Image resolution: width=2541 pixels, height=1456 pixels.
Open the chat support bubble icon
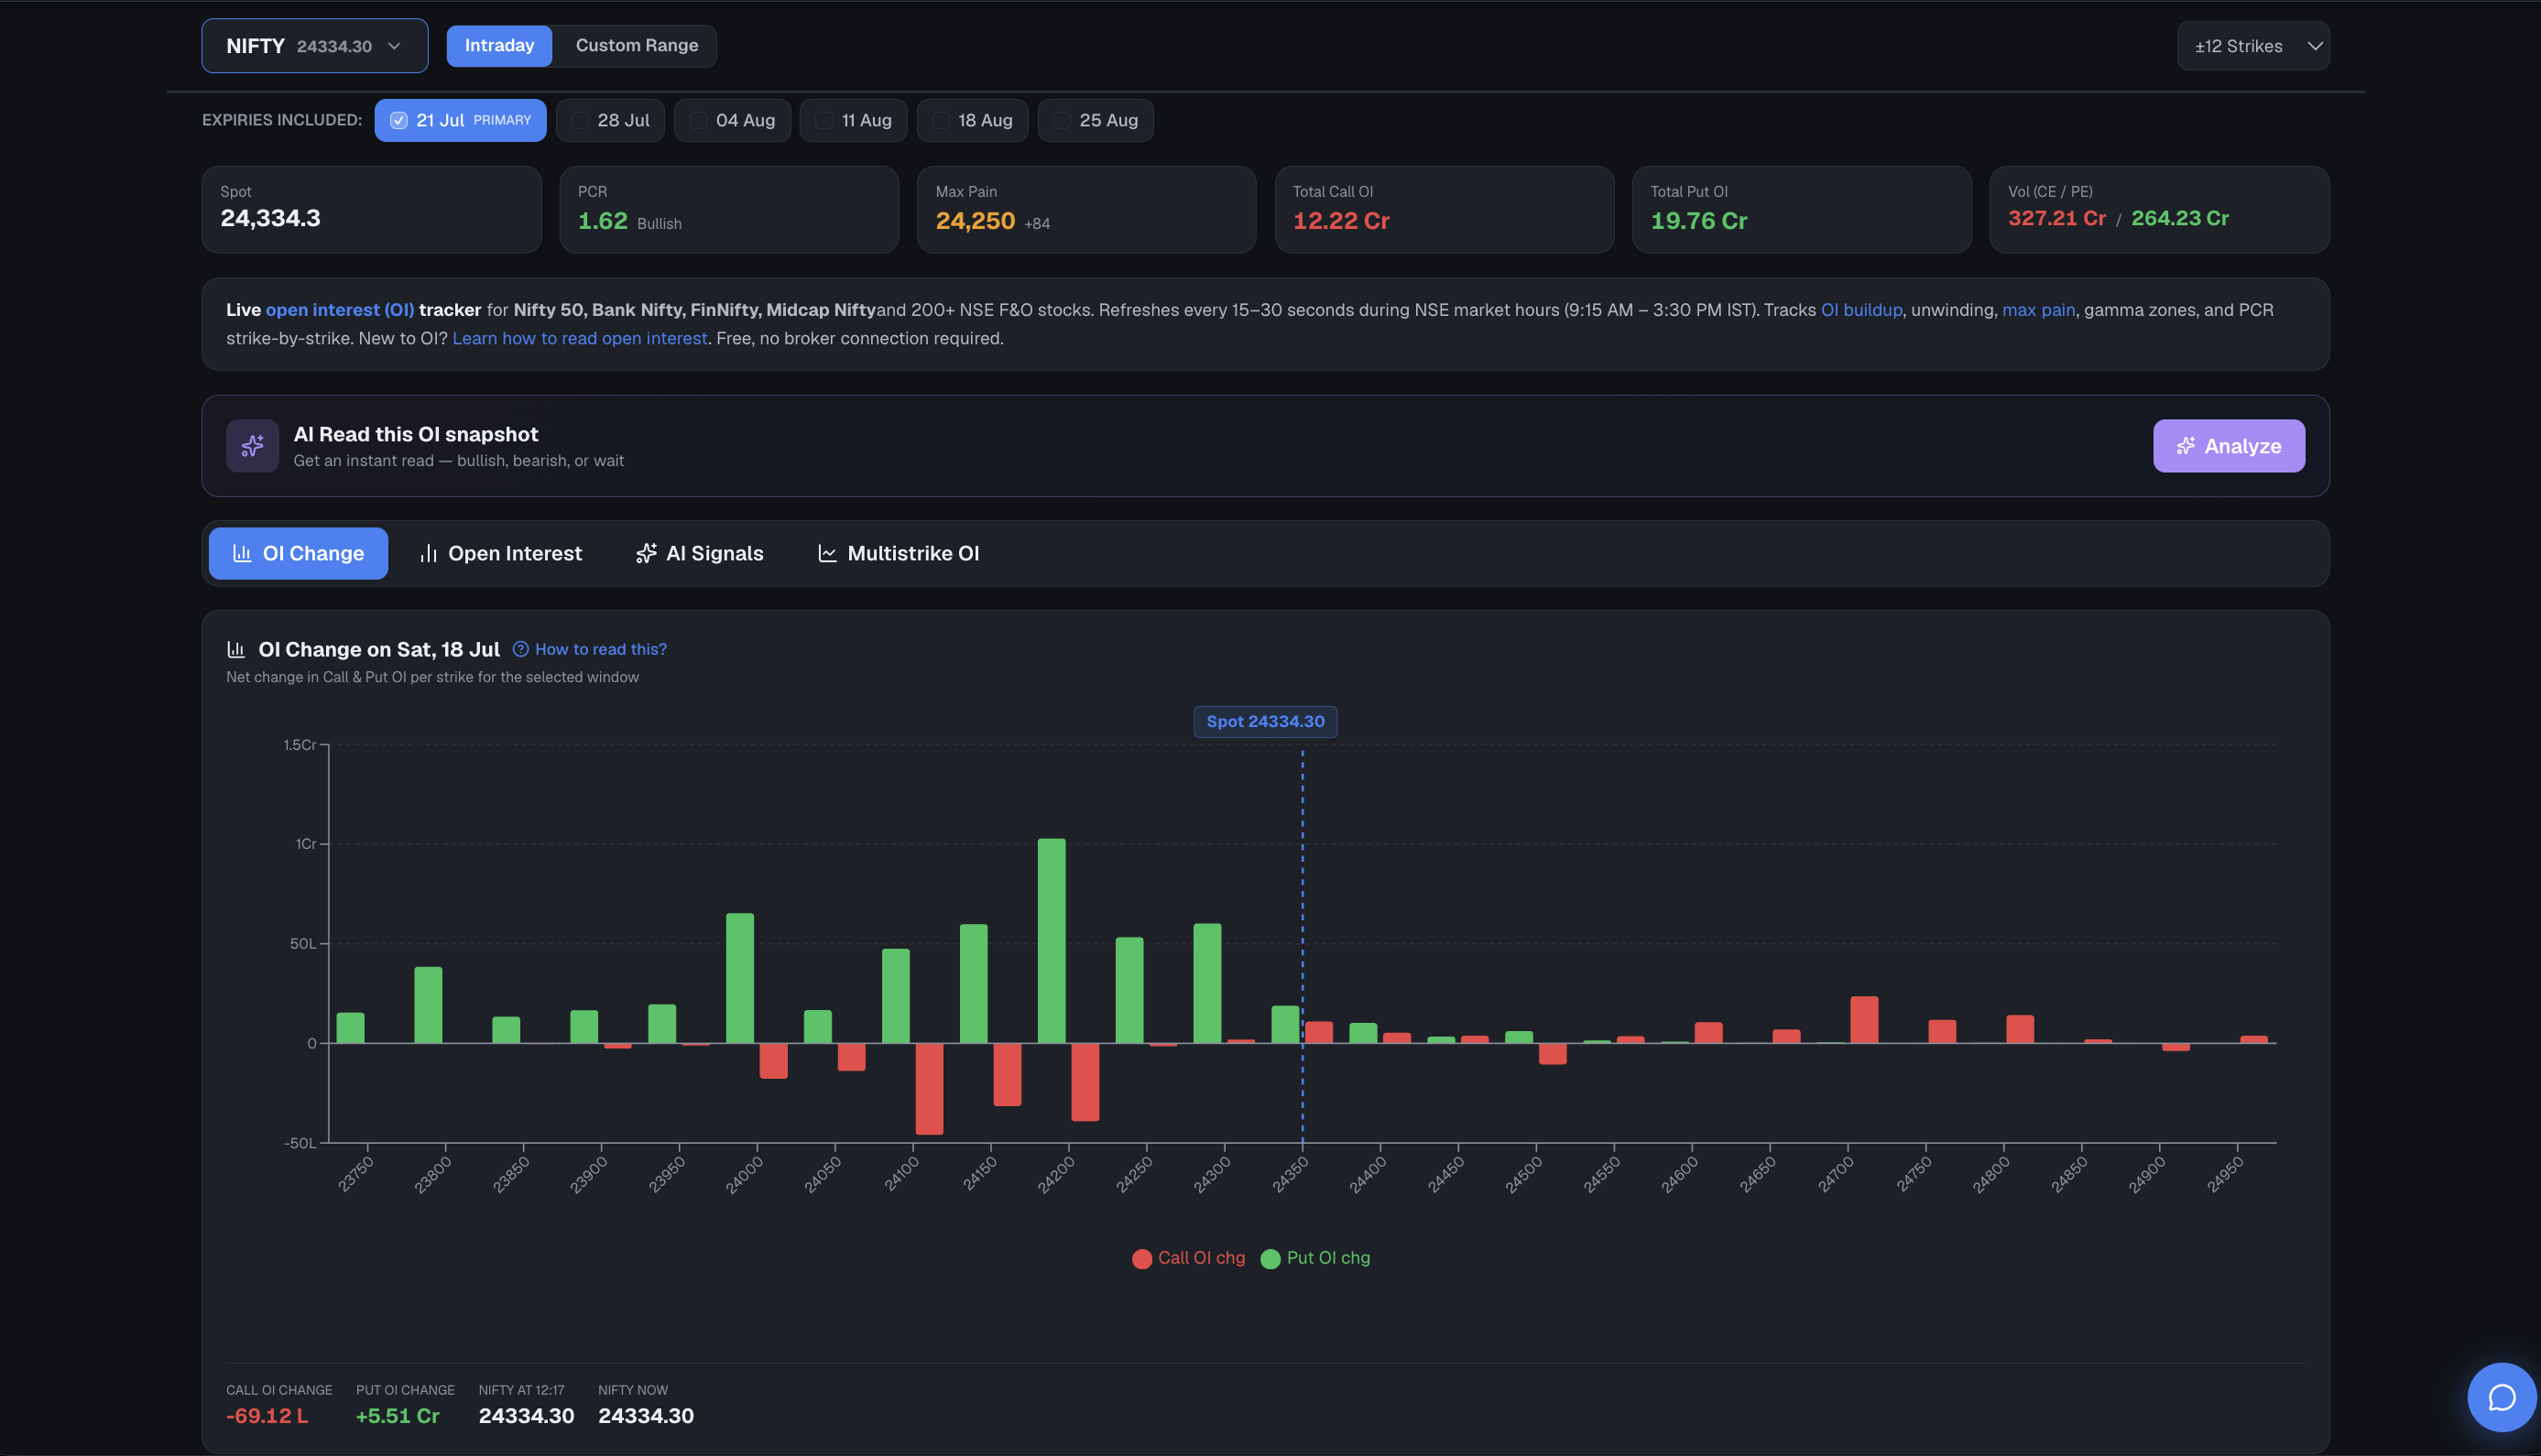pyautogui.click(x=2501, y=1397)
